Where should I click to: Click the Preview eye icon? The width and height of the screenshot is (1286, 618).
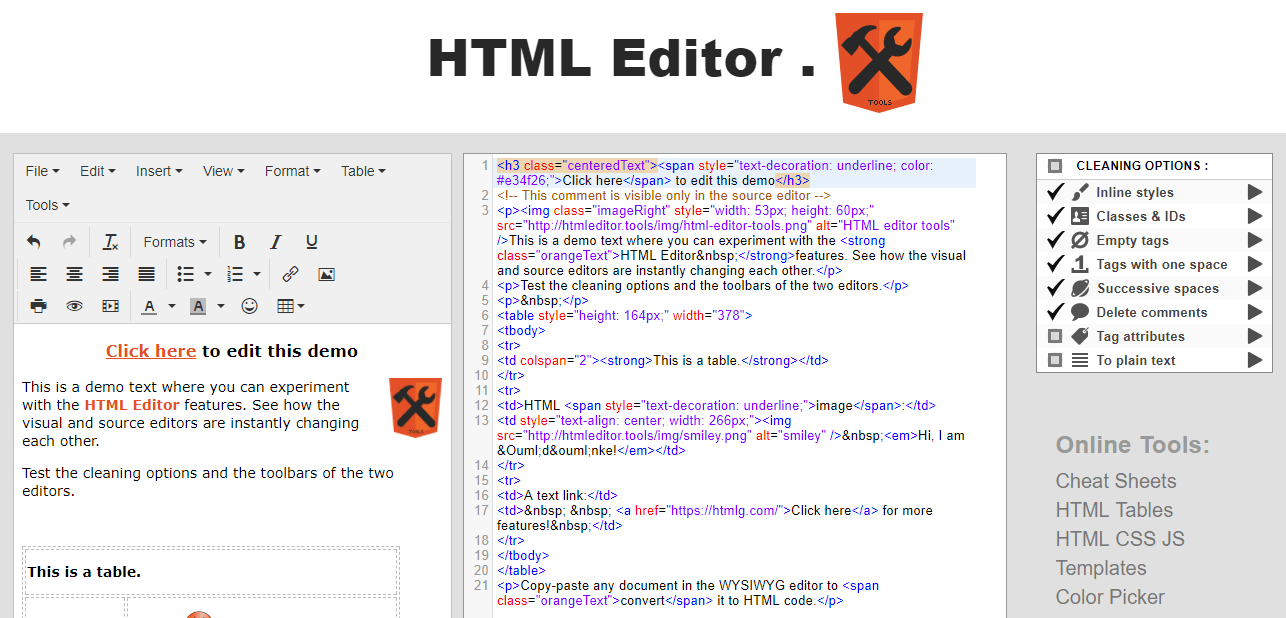coord(74,306)
